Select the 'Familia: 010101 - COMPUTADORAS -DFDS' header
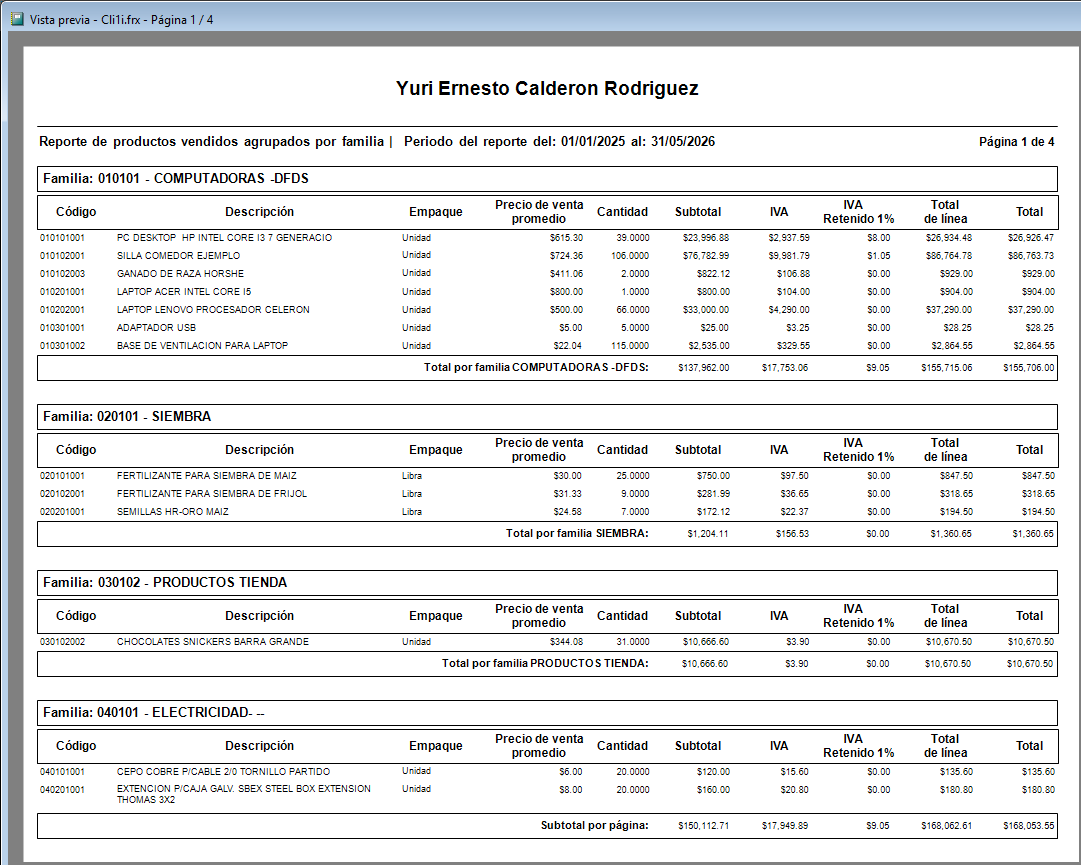Image resolution: width=1081 pixels, height=865 pixels. [547, 179]
